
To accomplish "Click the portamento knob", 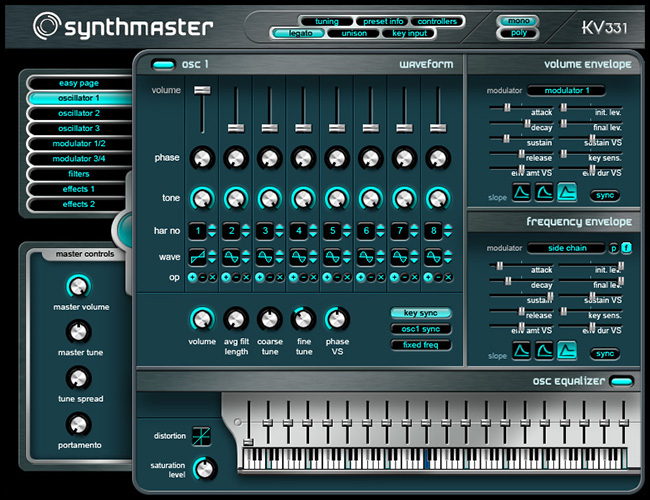I will 78,425.
